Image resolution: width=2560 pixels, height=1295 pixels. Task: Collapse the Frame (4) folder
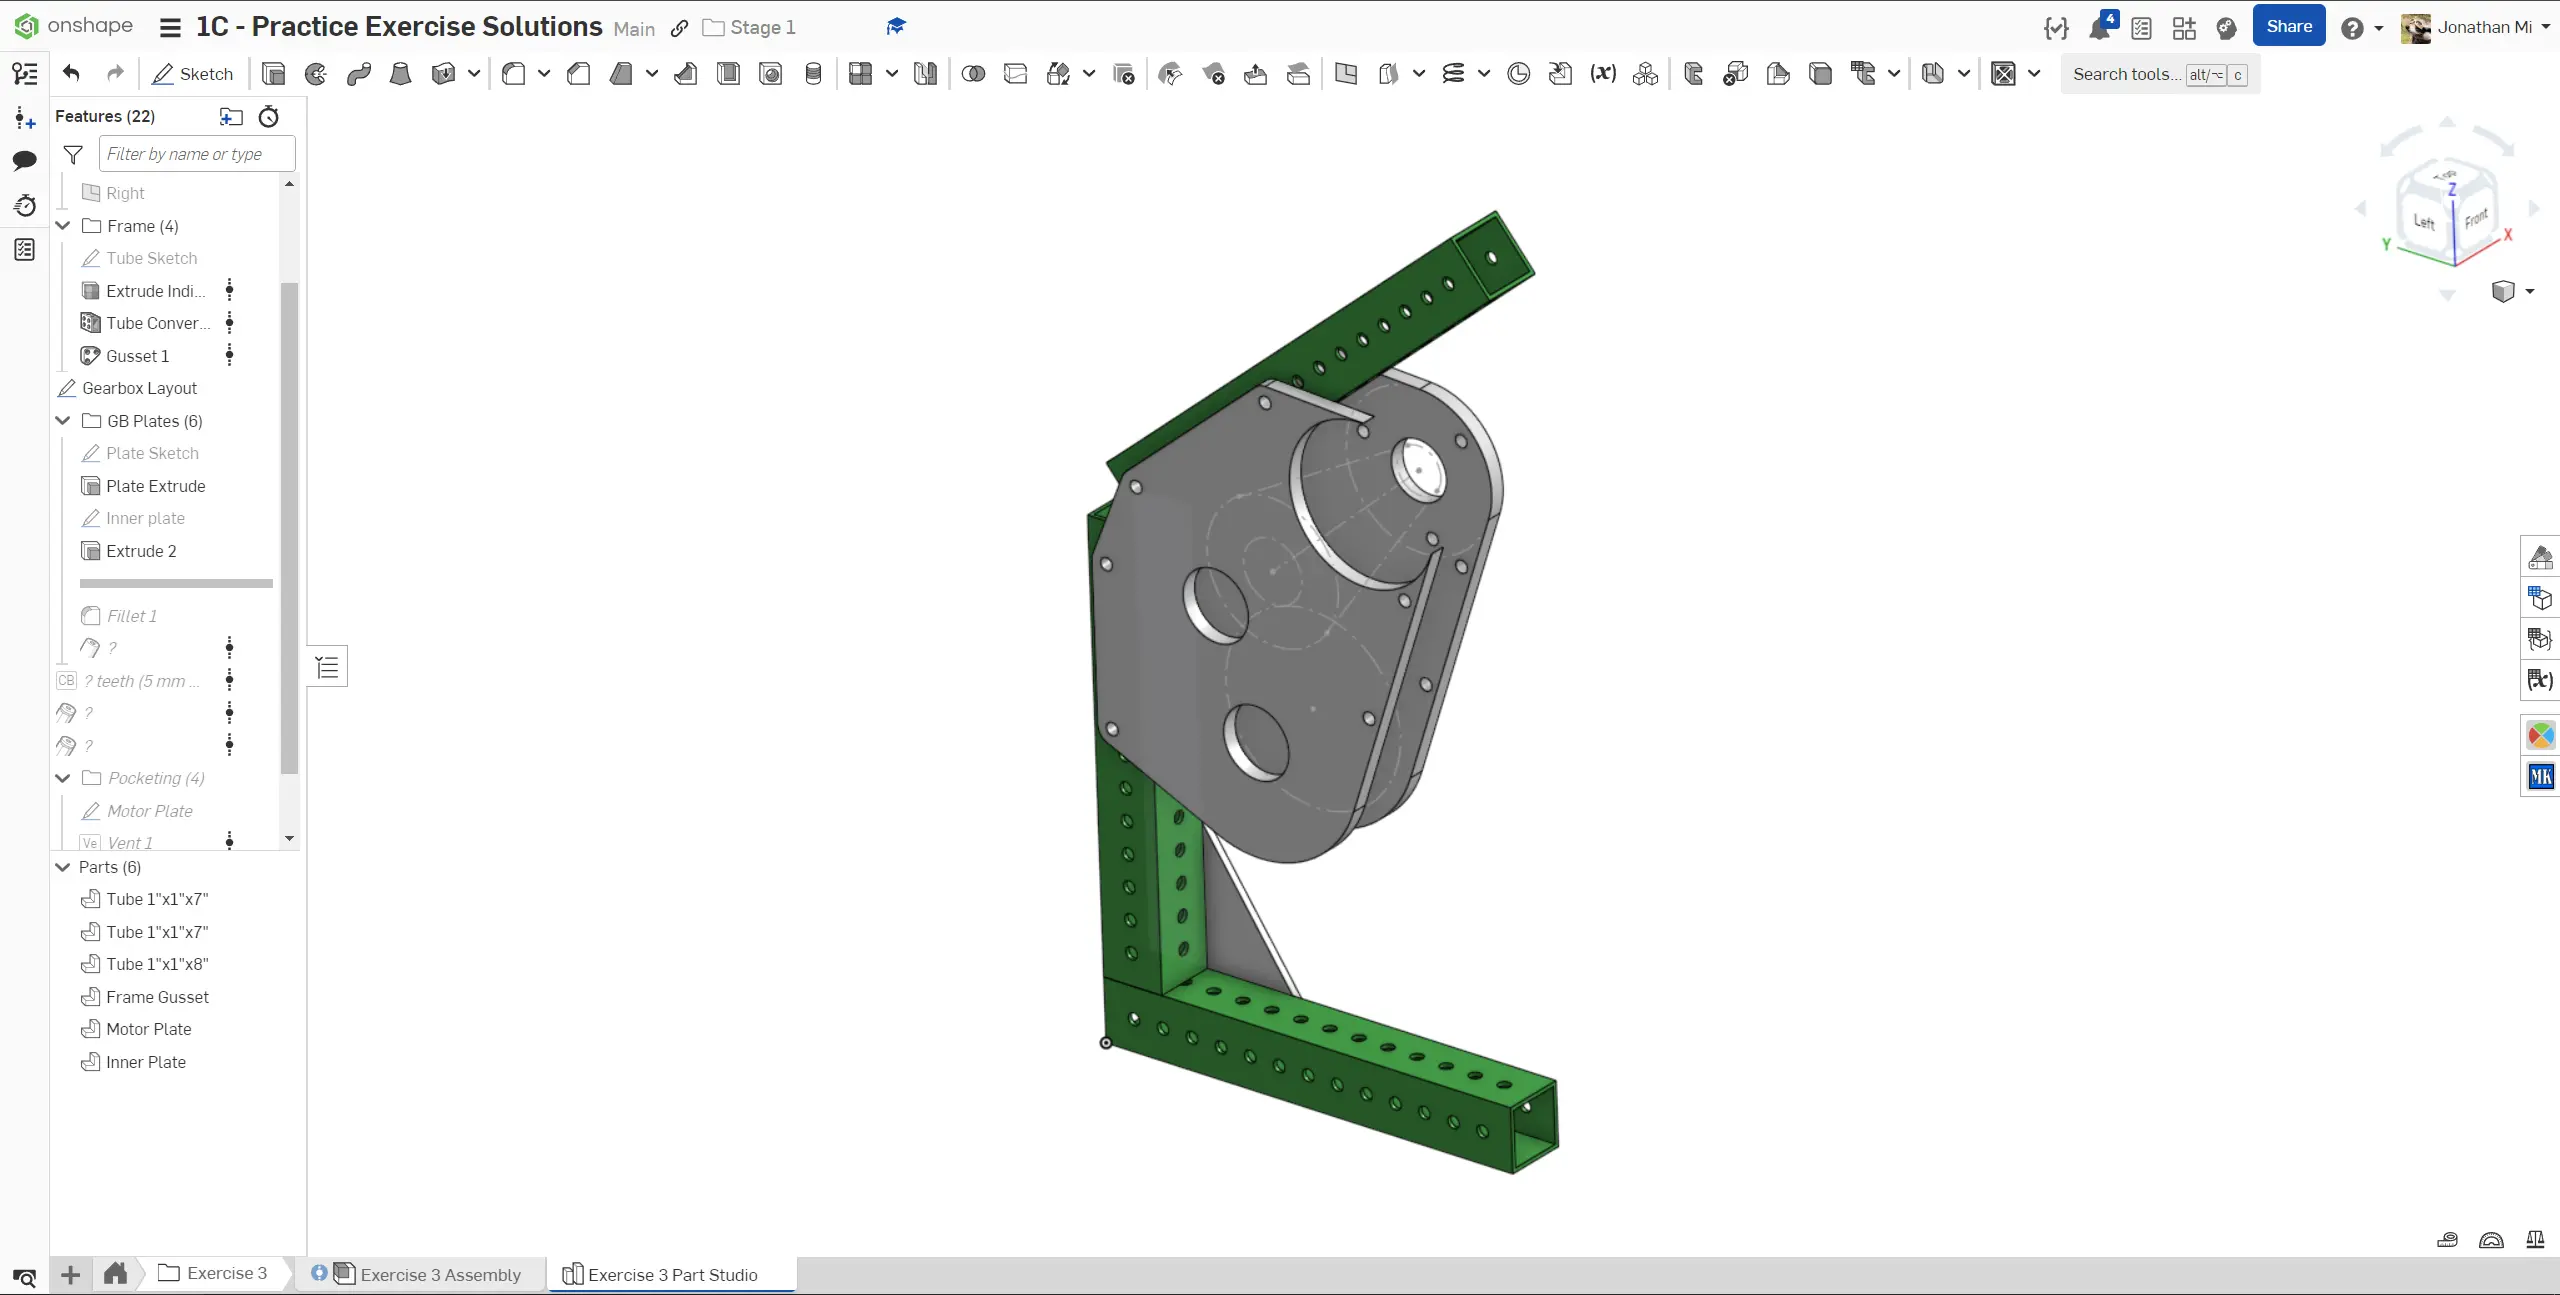pyautogui.click(x=63, y=226)
